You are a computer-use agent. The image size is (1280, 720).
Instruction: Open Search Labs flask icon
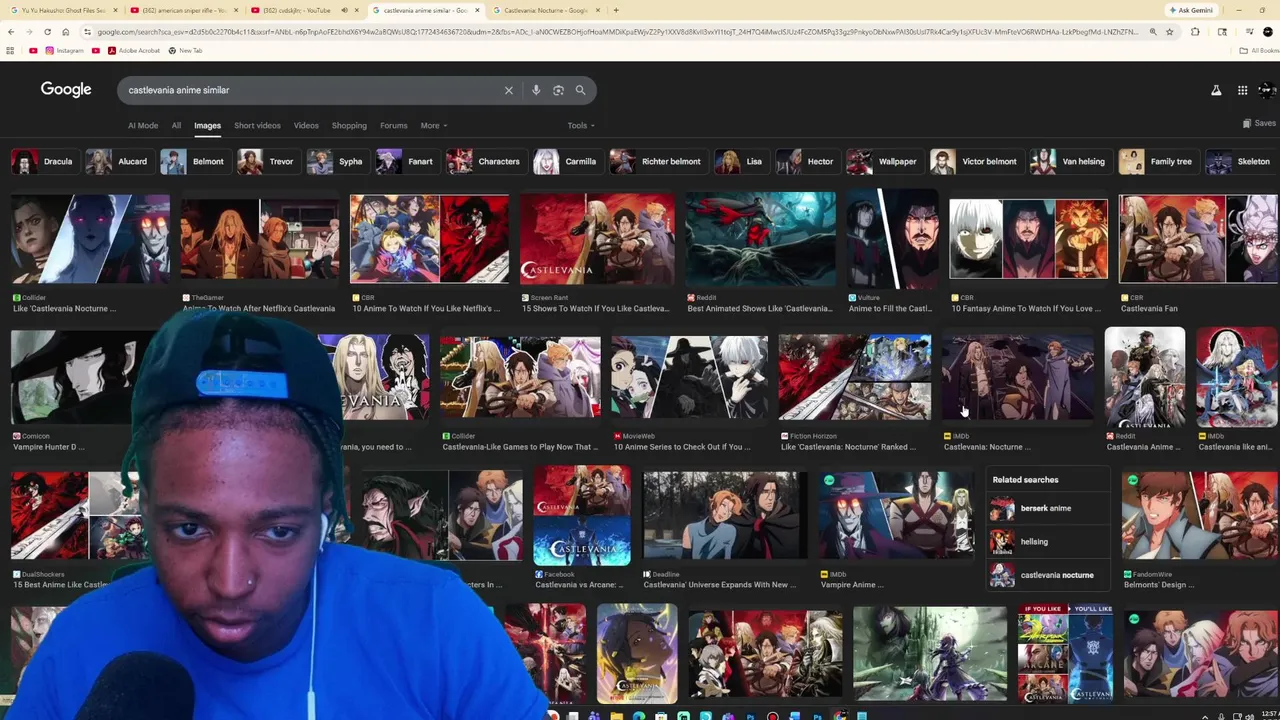1216,90
